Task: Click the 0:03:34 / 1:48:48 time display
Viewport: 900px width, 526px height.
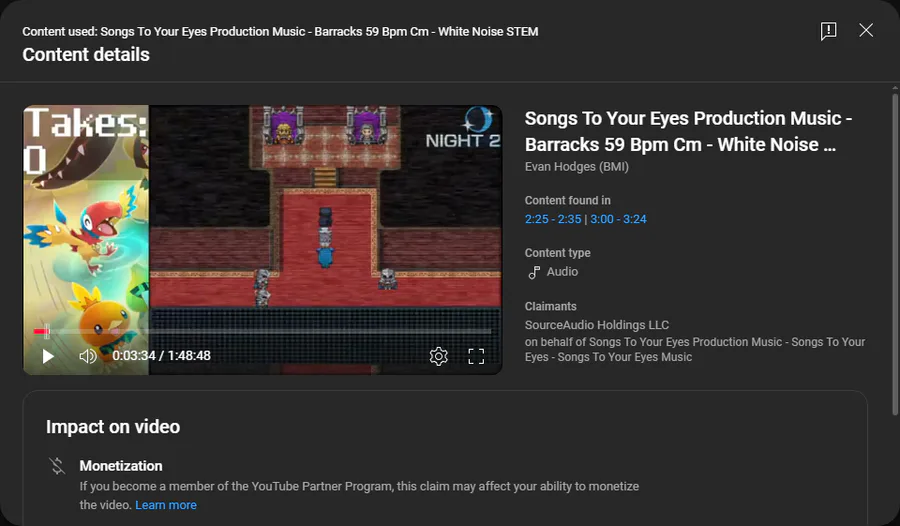Action: tap(161, 356)
